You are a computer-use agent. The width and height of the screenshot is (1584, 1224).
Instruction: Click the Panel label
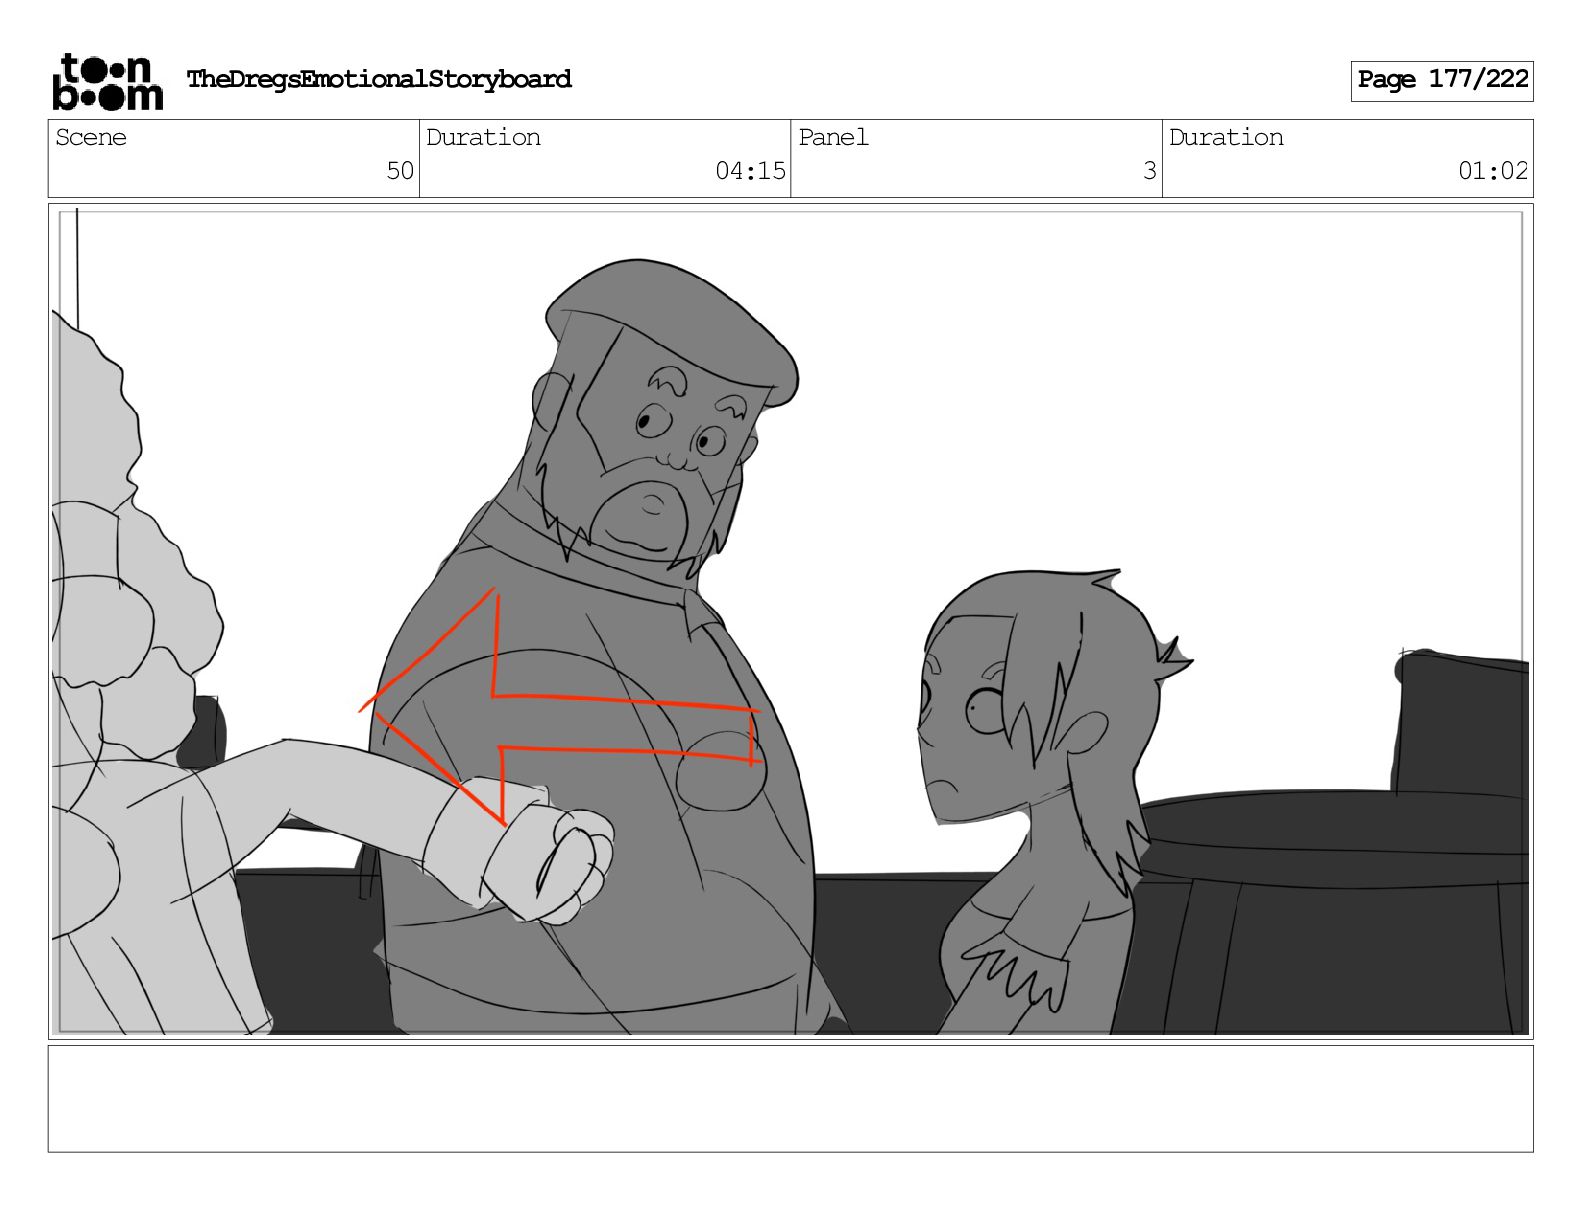coord(833,137)
